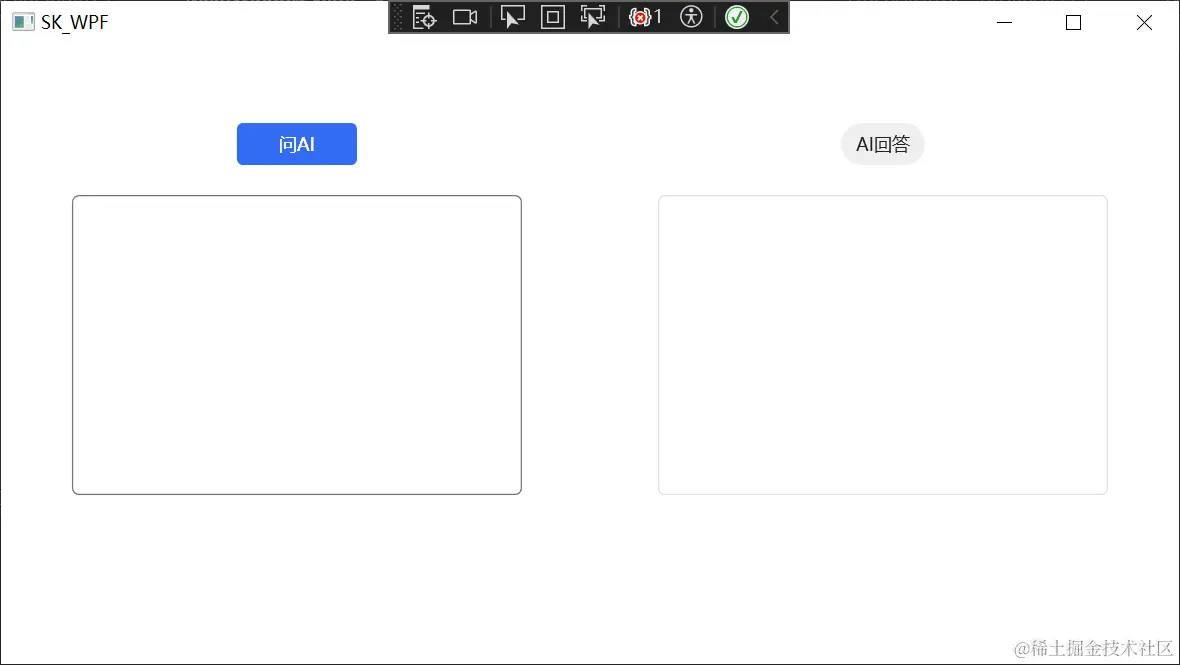
Task: Close the SK_WPF window
Action: (x=1144, y=23)
